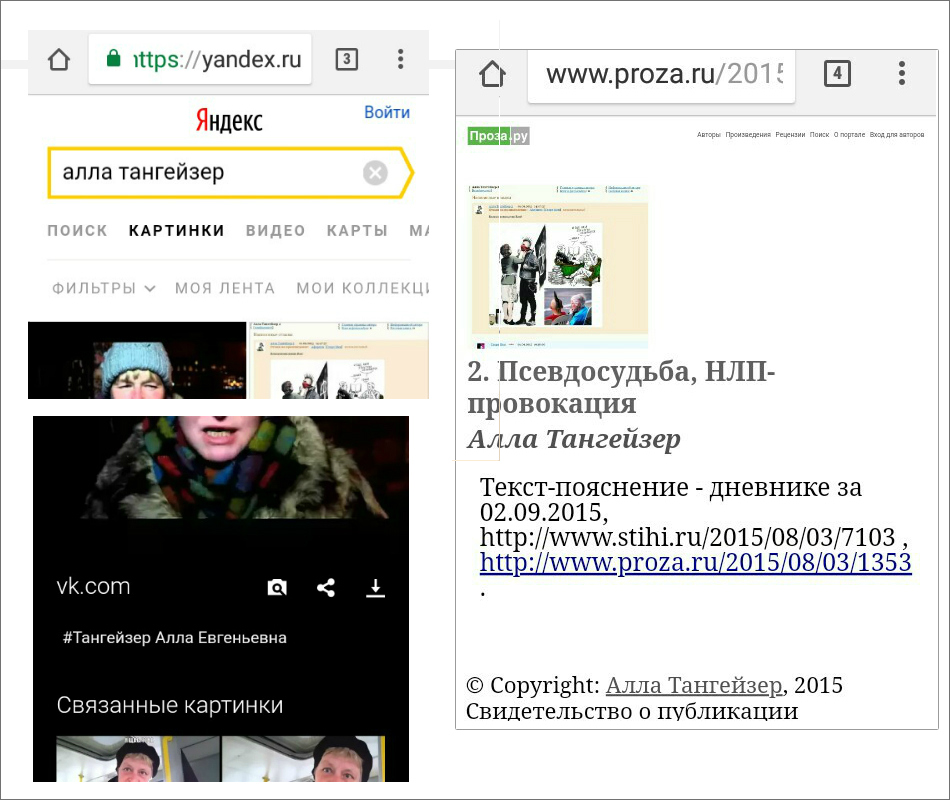Open the image result showing the proza.ru page screenshot

(x=339, y=360)
